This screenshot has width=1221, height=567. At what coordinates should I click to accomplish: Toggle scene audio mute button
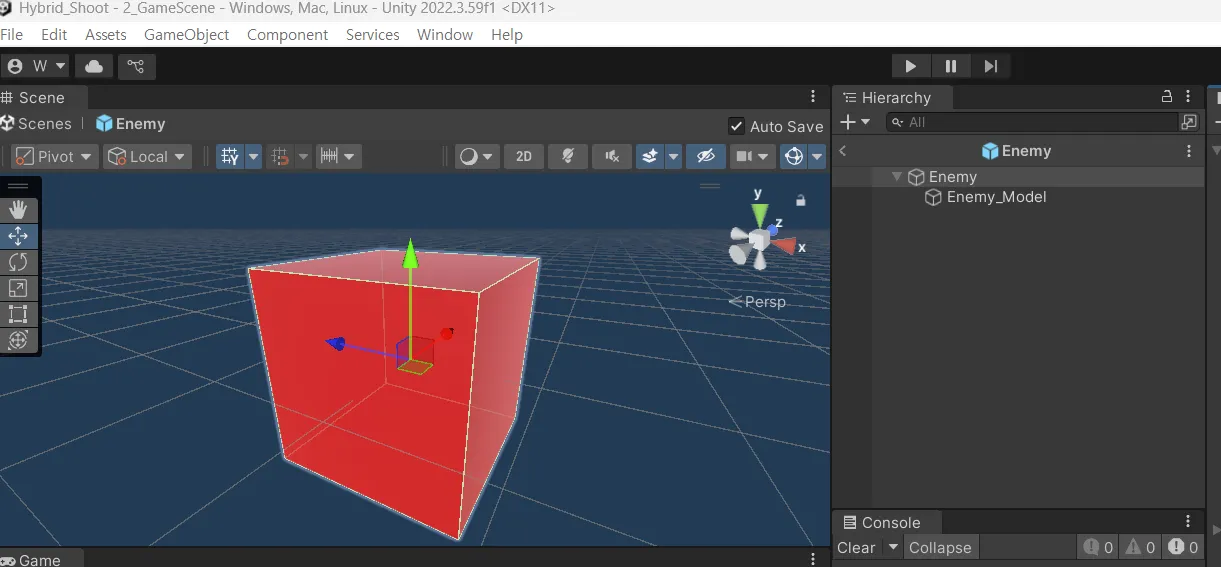pos(611,157)
